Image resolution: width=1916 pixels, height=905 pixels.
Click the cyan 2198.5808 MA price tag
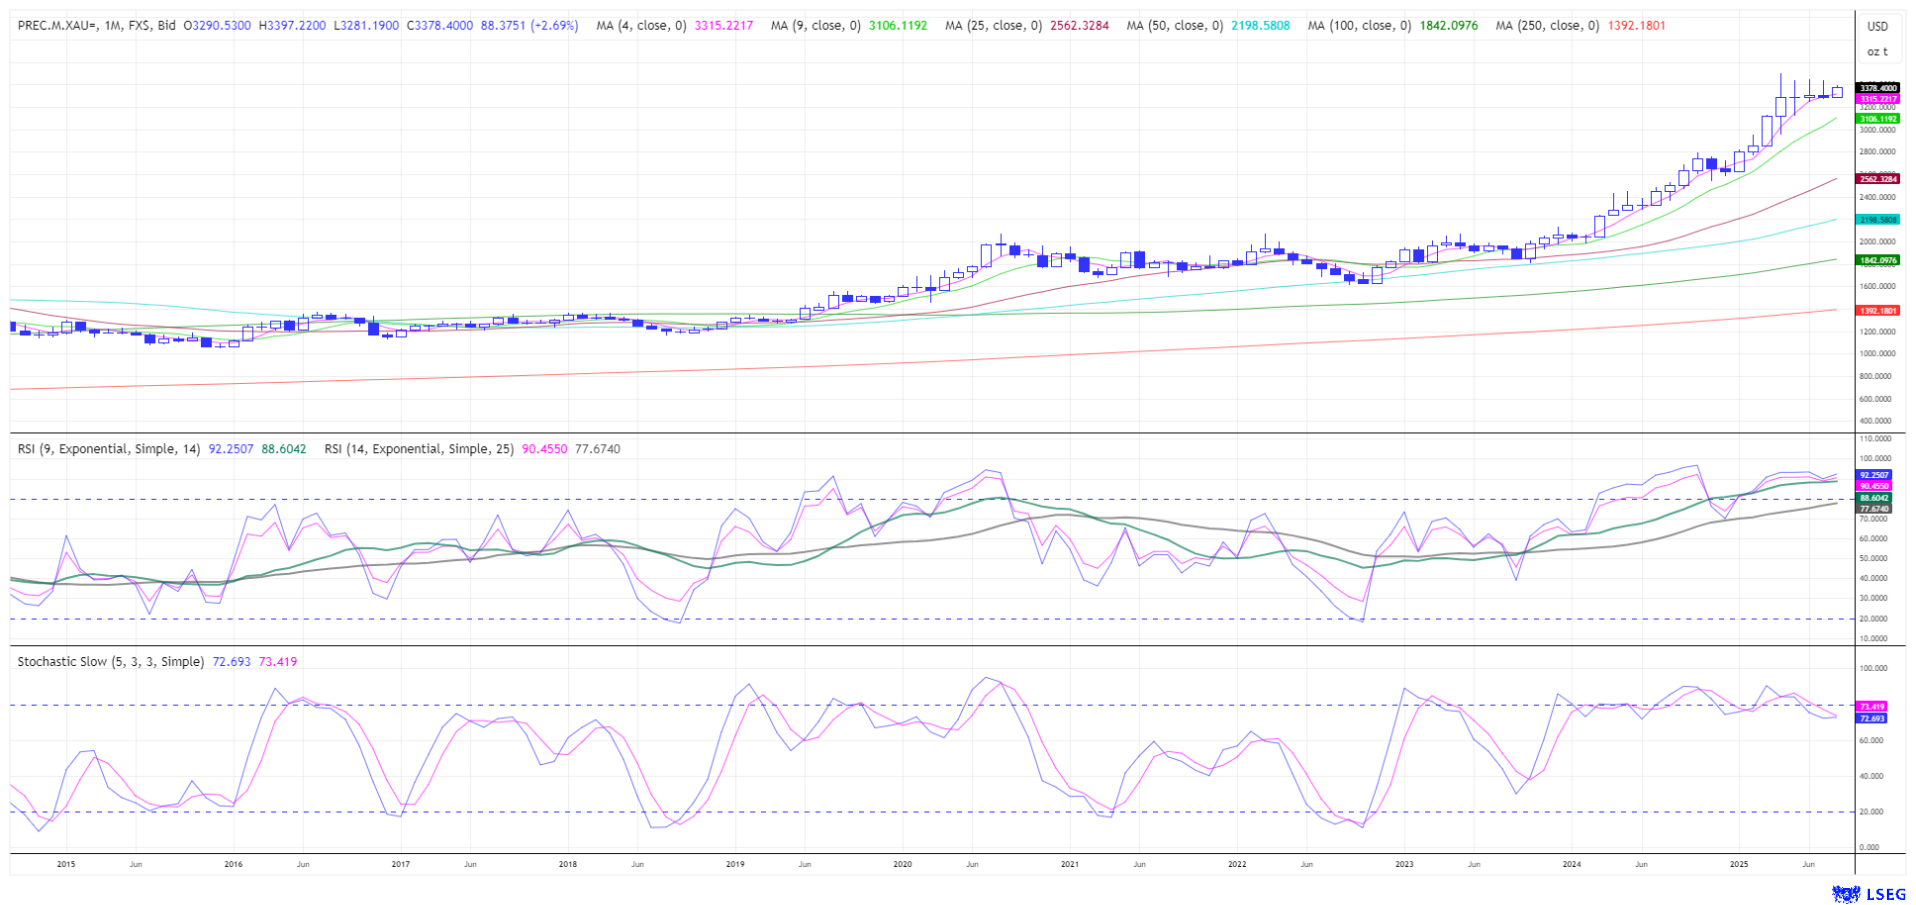(x=1877, y=220)
